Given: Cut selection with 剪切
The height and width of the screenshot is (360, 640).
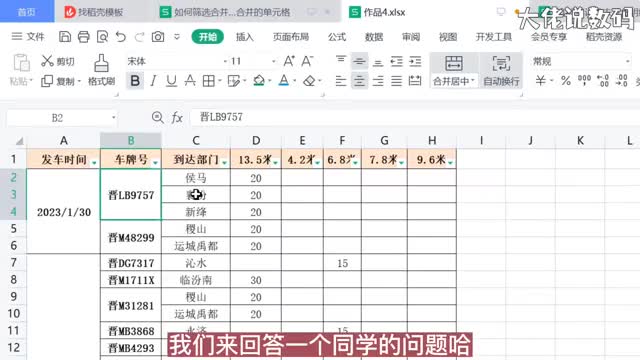Looking at the screenshot, I should click(x=58, y=61).
